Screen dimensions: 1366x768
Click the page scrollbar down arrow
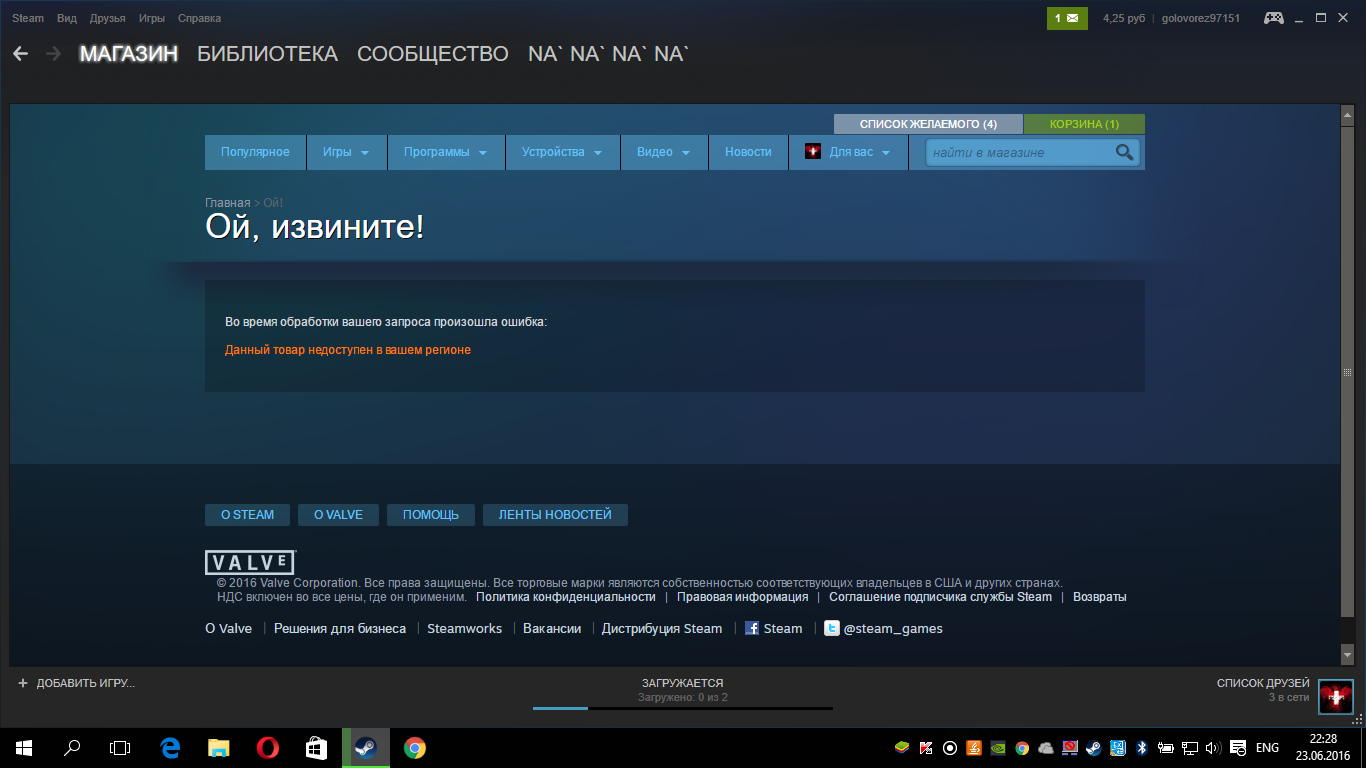tap(1347, 655)
